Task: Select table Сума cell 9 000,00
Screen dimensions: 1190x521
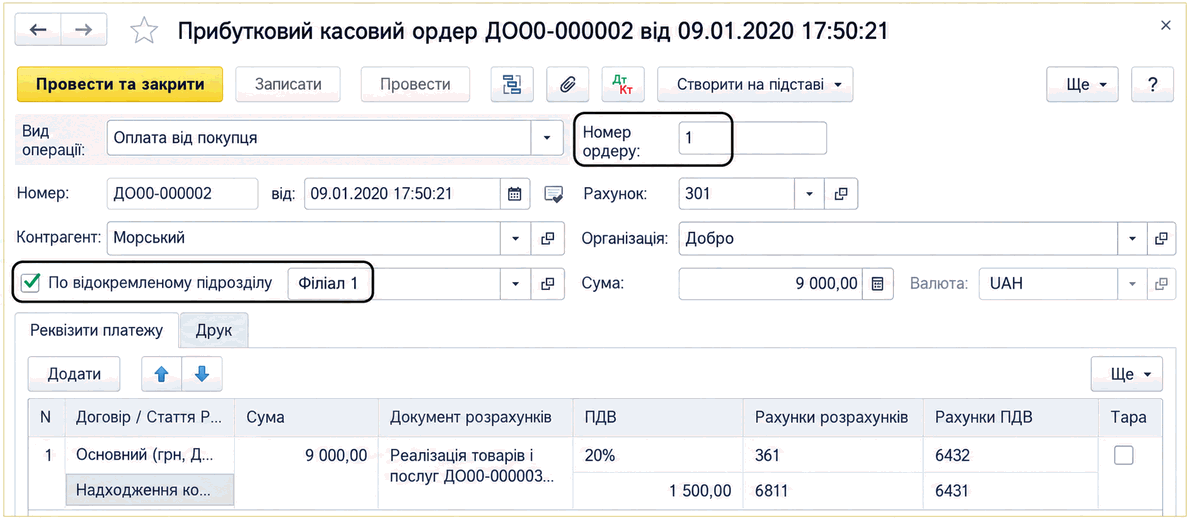Action: (307, 472)
